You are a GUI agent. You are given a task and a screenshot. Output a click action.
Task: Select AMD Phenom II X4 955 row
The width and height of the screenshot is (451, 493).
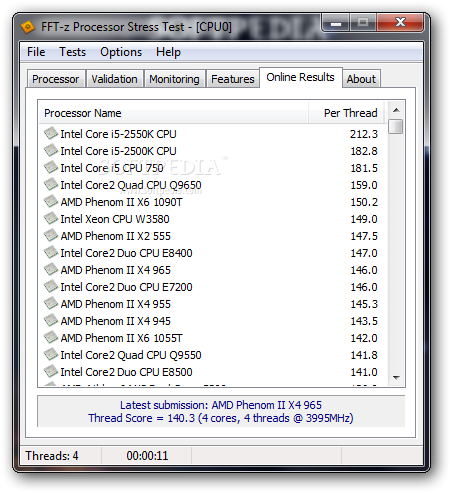pyautogui.click(x=213, y=304)
